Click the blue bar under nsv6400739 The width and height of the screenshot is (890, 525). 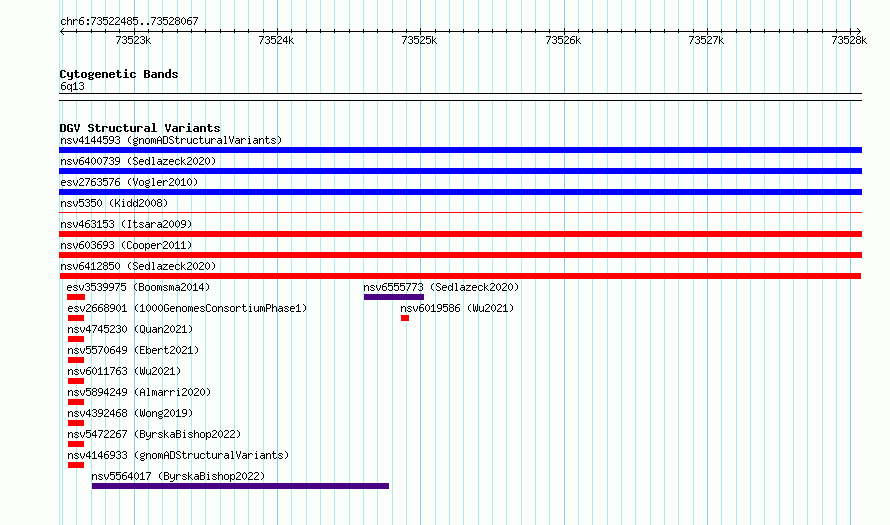pyautogui.click(x=460, y=171)
